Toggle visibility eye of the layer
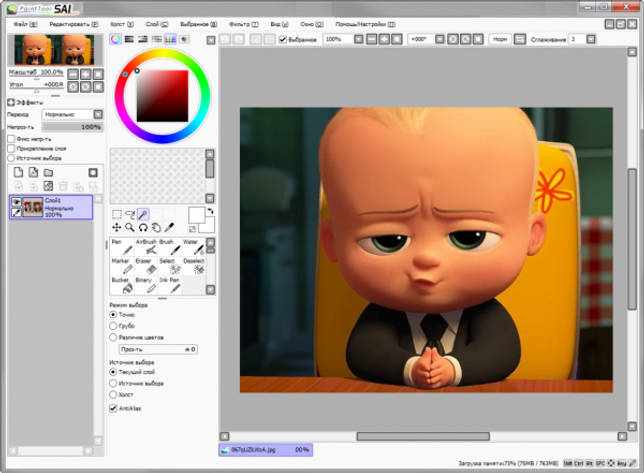This screenshot has height=473, width=644. (16, 202)
